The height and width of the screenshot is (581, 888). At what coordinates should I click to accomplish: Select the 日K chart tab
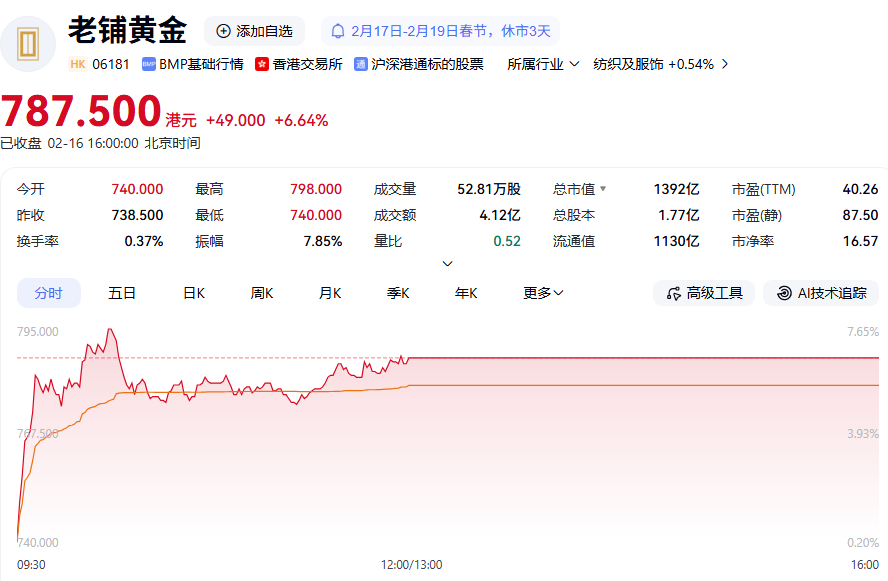coord(194,293)
